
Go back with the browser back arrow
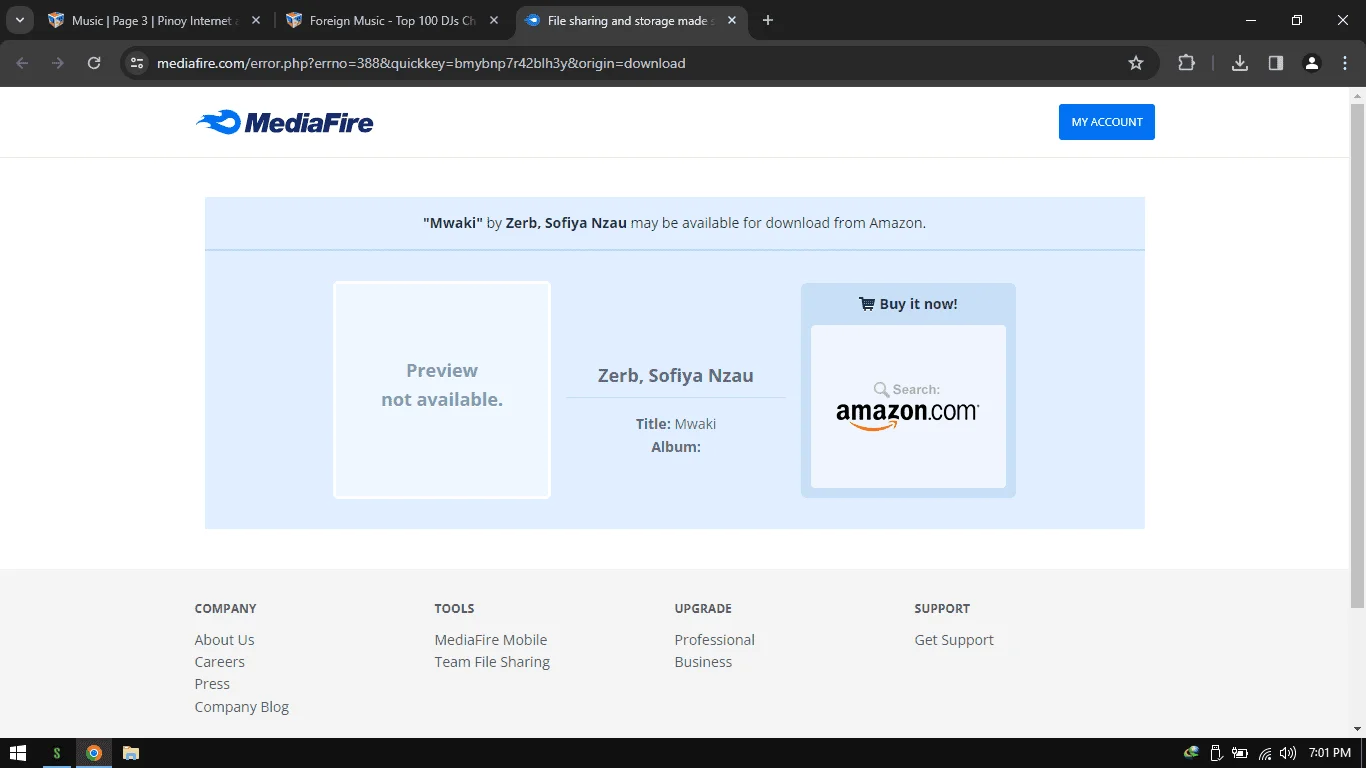pyautogui.click(x=22, y=63)
